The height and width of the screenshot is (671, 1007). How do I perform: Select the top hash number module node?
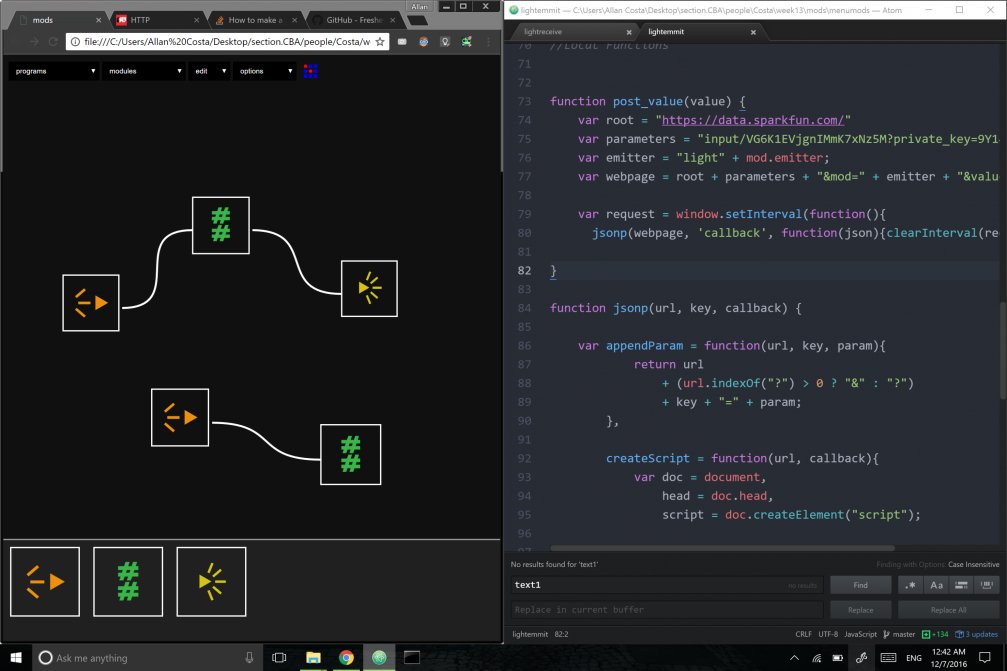coord(221,225)
